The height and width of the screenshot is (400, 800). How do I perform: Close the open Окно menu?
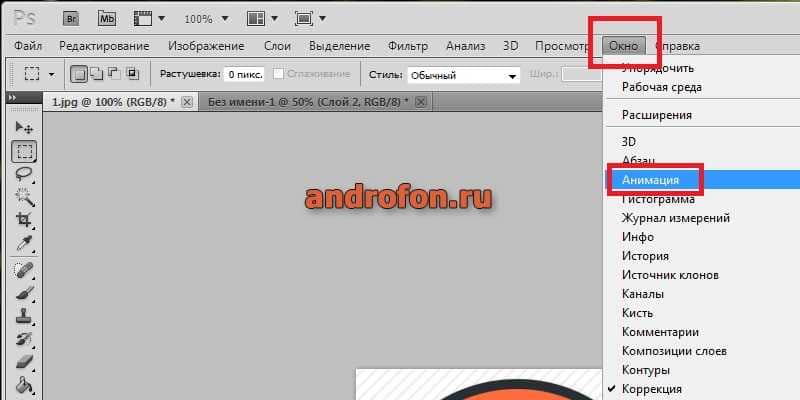(623, 46)
